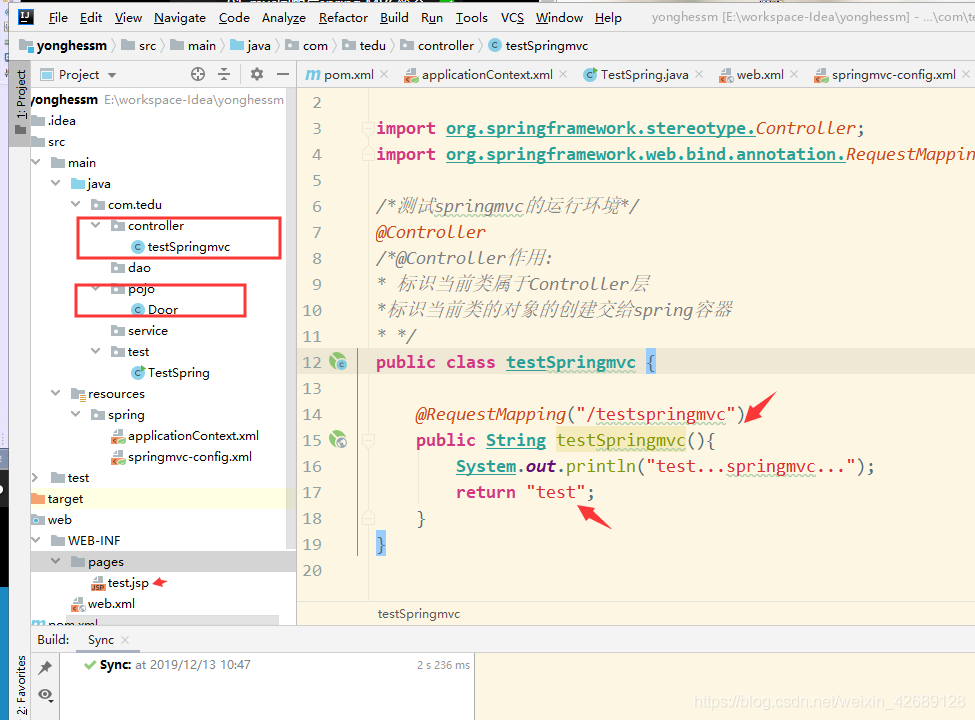The height and width of the screenshot is (720, 975).
Task: Click the testSpringmvc class name on line 12
Action: point(571,362)
